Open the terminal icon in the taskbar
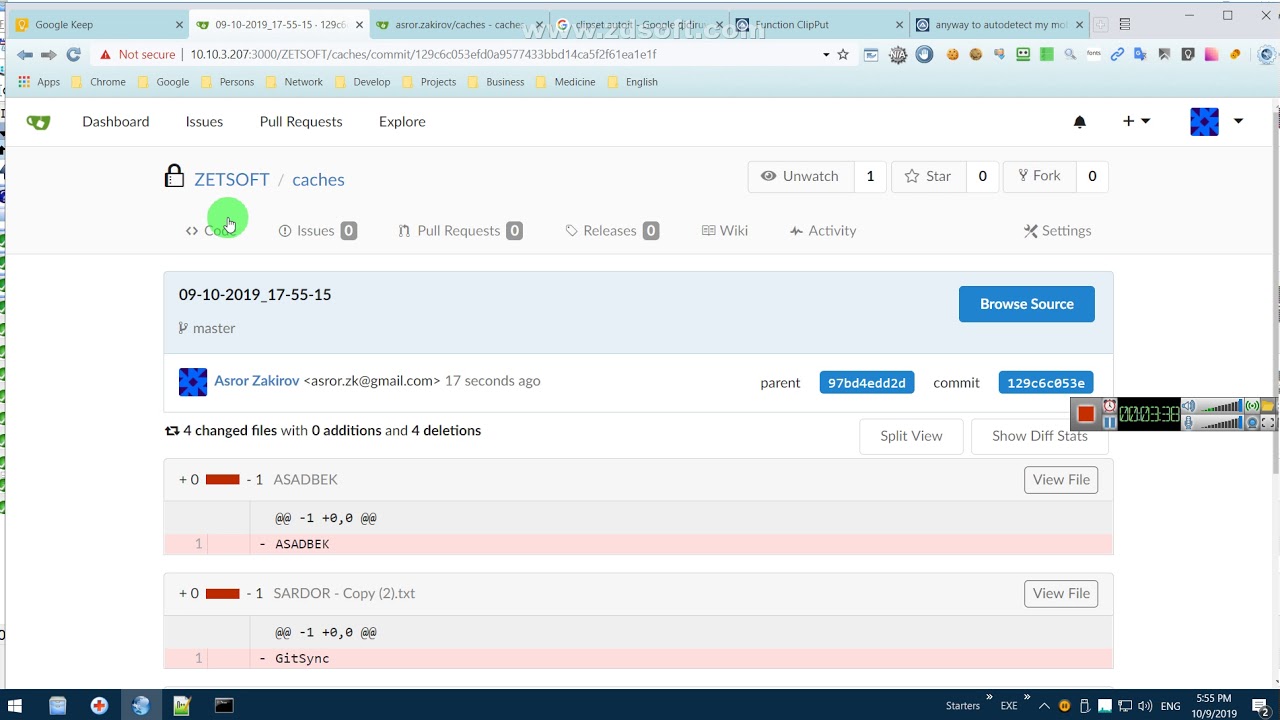This screenshot has width=1280, height=720. point(224,706)
